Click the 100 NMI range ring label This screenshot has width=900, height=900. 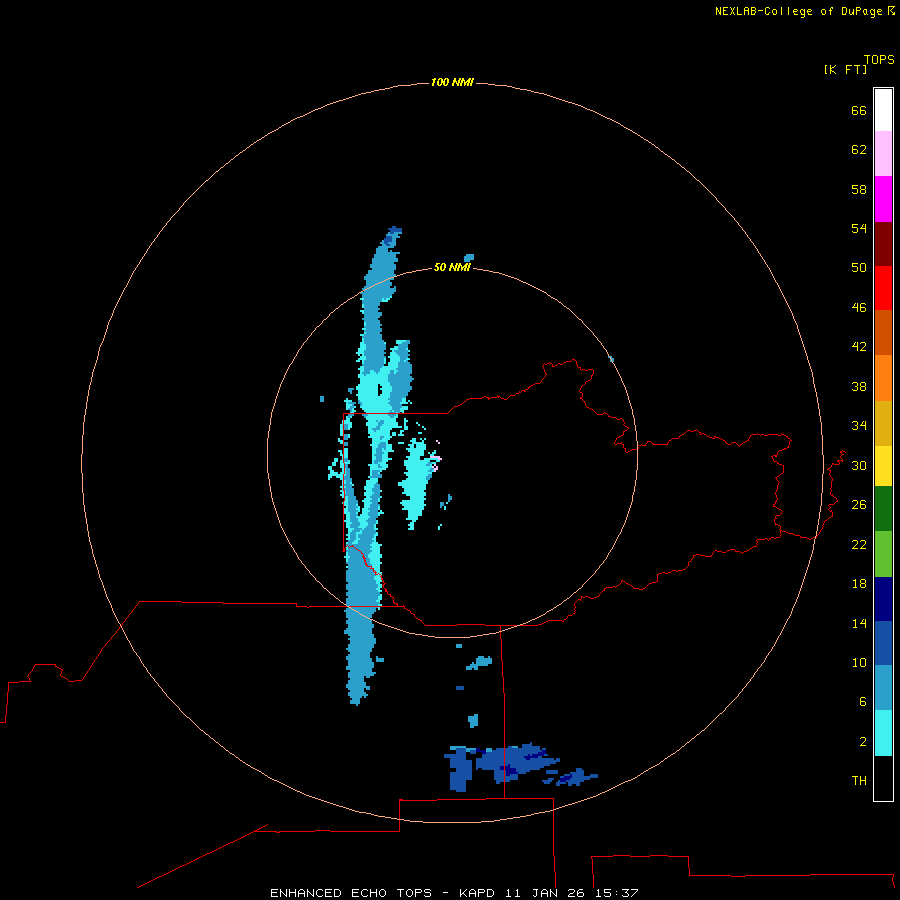coord(452,83)
